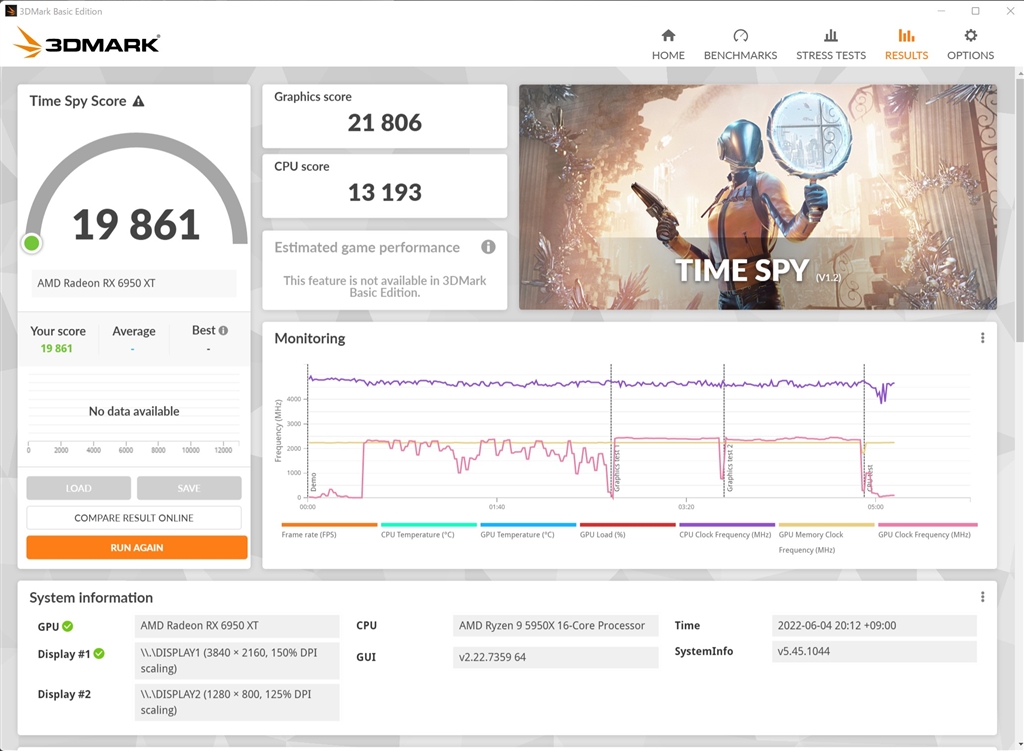Click the Graphics score value 21 806
Viewport: 1024px width, 751px height.
click(385, 123)
